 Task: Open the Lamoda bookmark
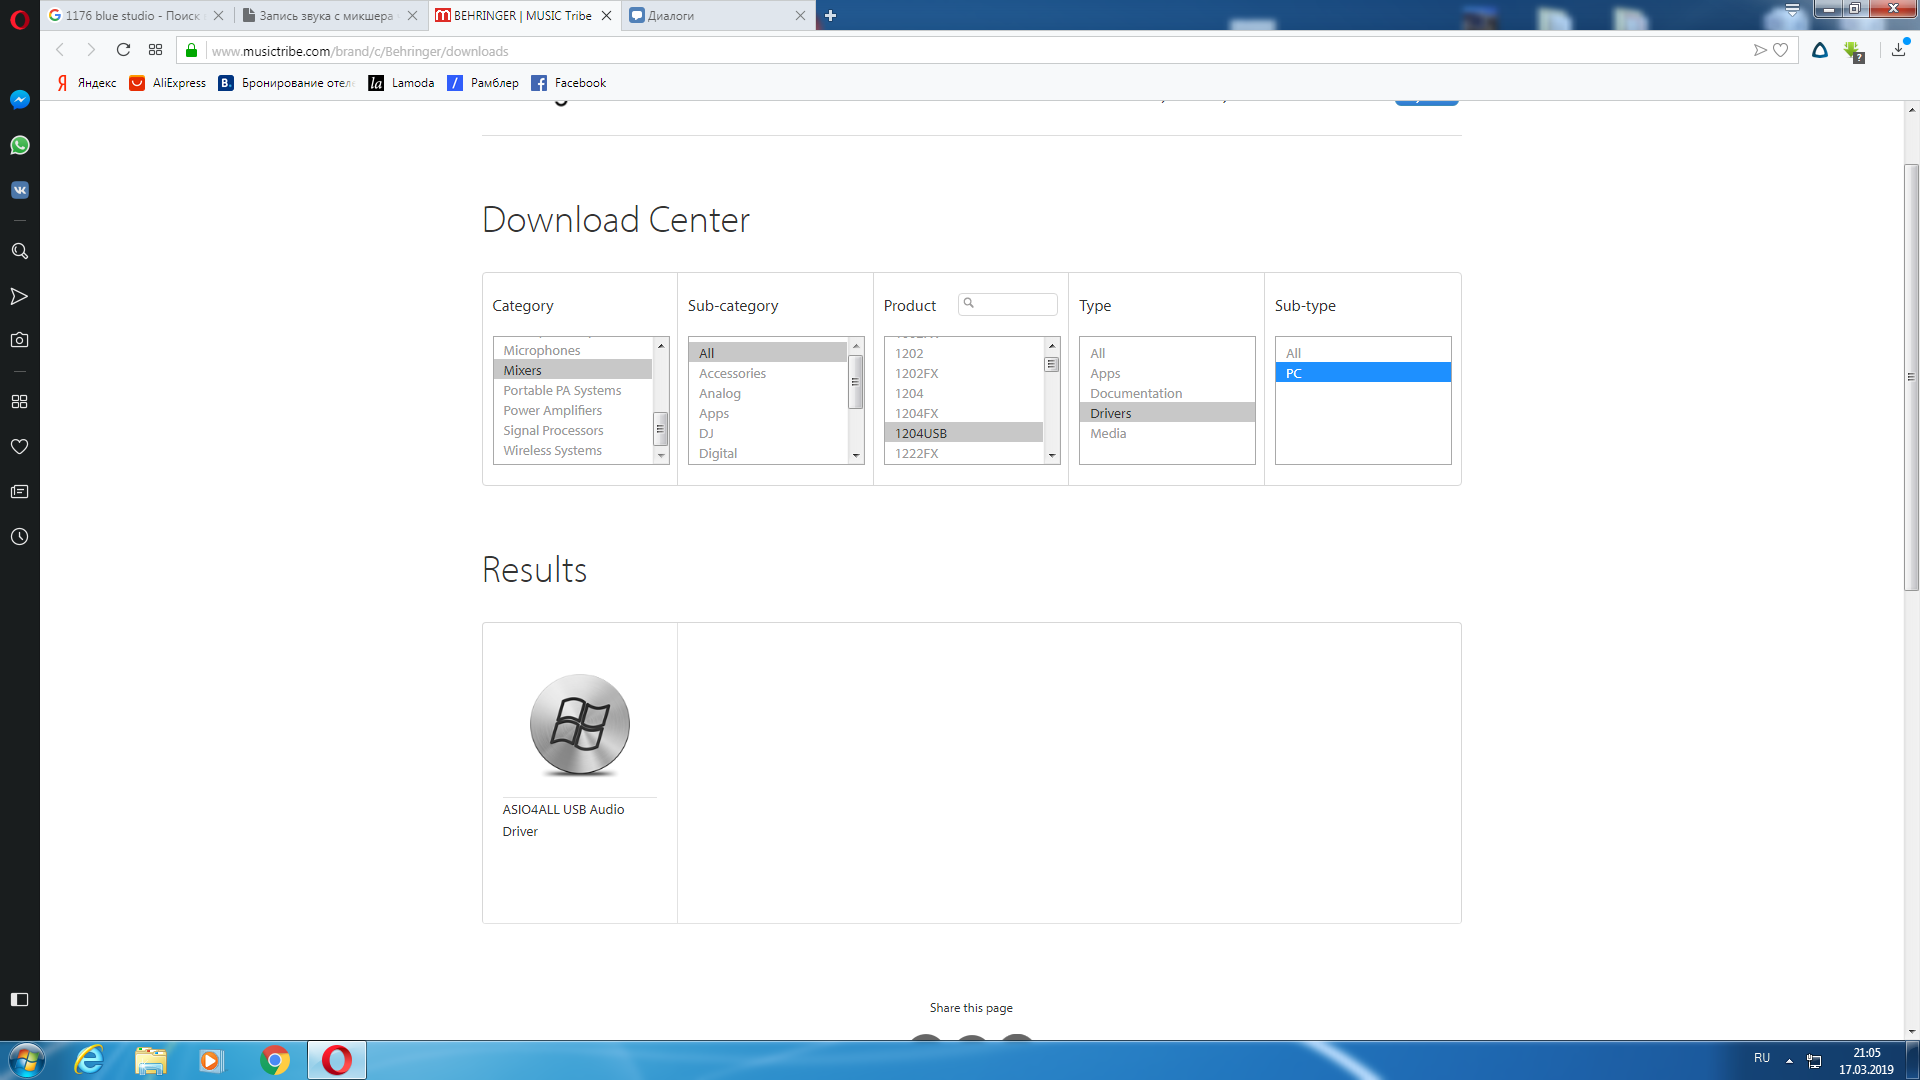tap(401, 83)
